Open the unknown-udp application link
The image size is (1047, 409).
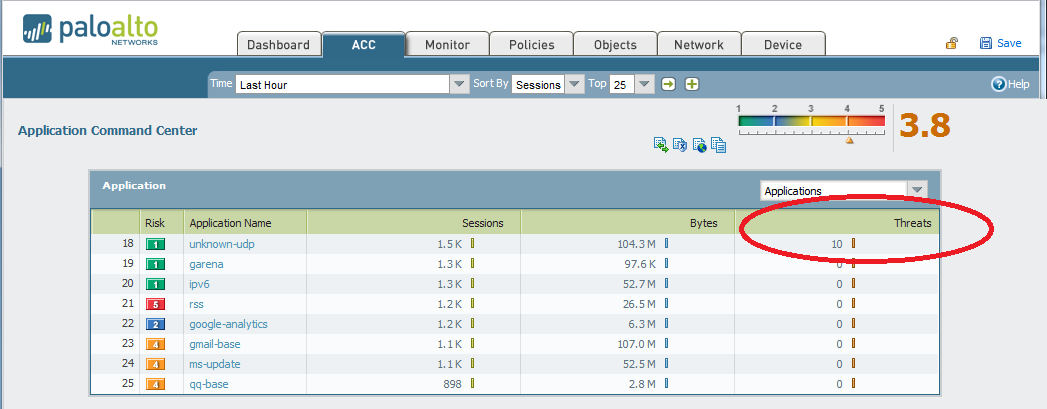point(217,244)
